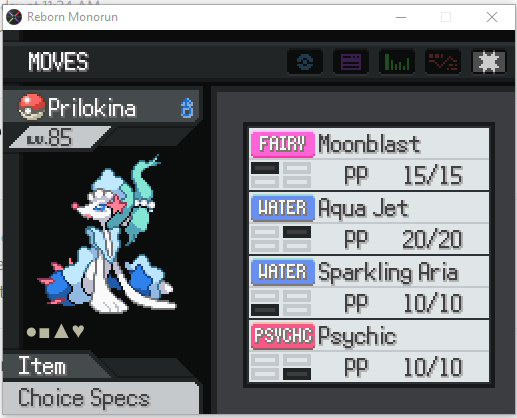
Task: Click the blue gender symbol icon
Action: click(x=187, y=108)
